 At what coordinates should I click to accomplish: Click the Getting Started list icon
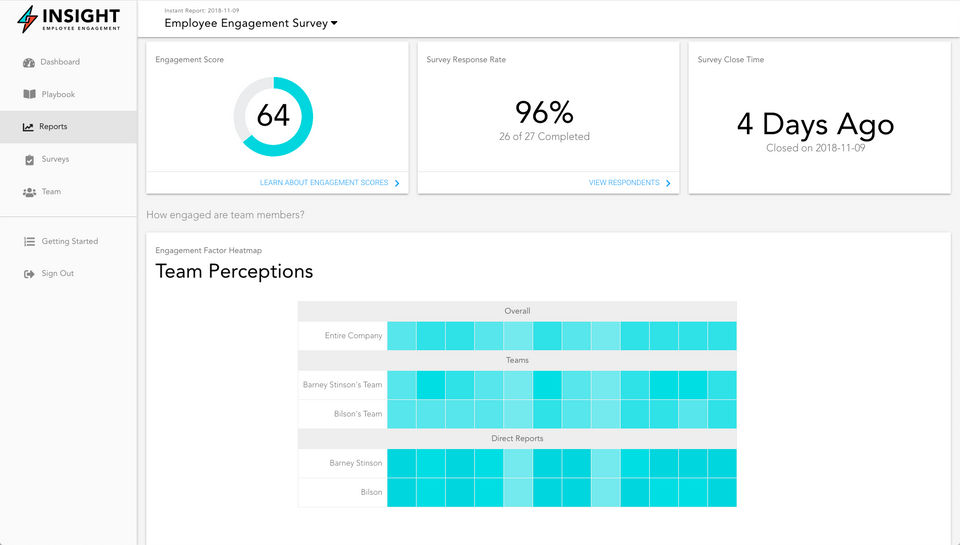click(29, 241)
